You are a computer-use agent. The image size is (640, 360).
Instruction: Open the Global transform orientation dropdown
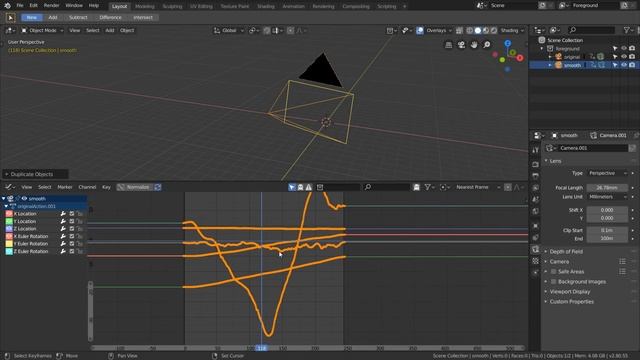(229, 31)
